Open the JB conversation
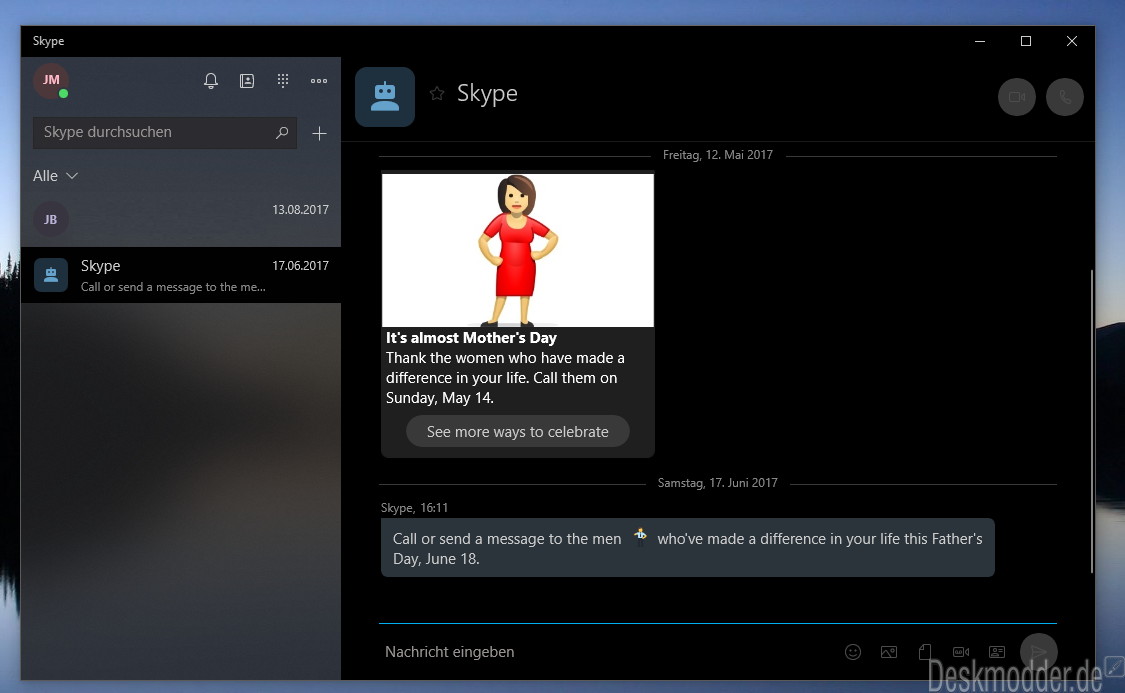Viewport: 1125px width, 693px height. coord(181,220)
